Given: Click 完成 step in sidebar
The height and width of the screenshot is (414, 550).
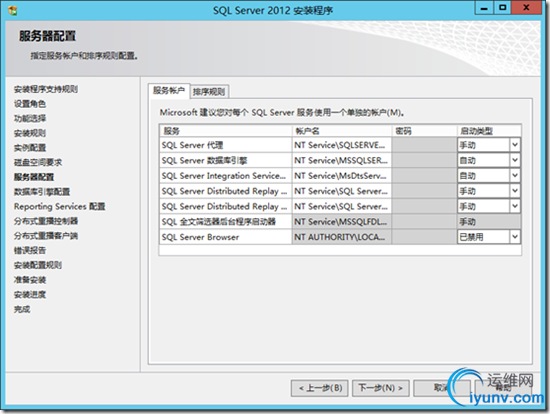Looking at the screenshot, I should [22, 309].
